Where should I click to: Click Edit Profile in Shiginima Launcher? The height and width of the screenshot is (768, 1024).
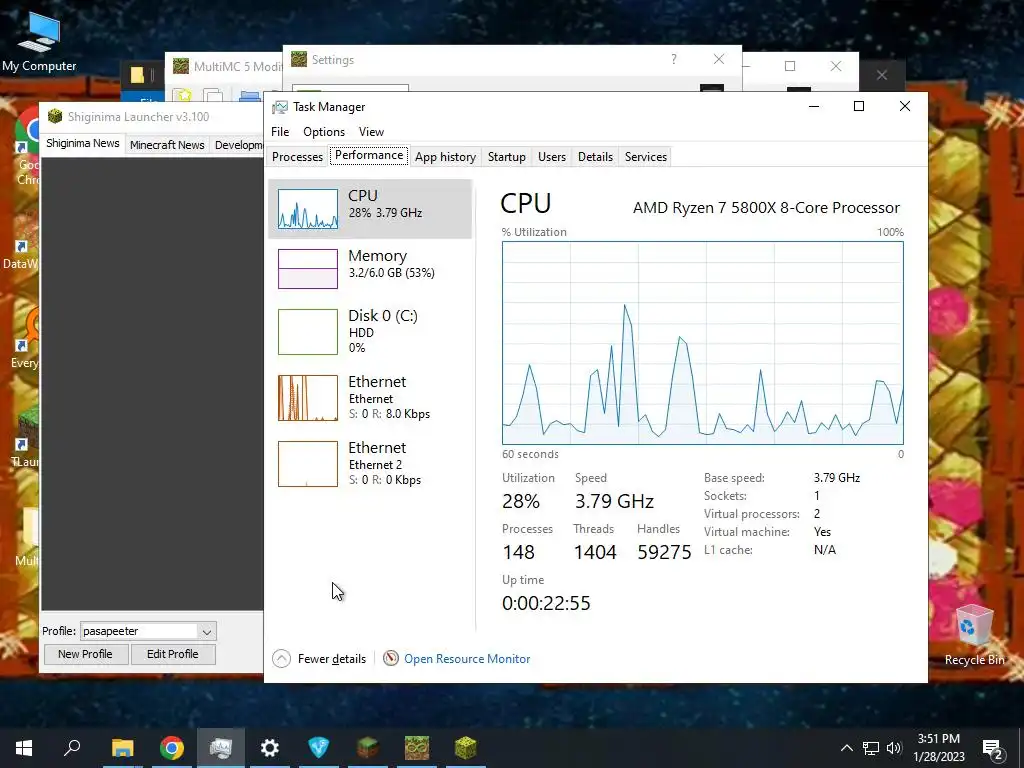[x=172, y=654]
